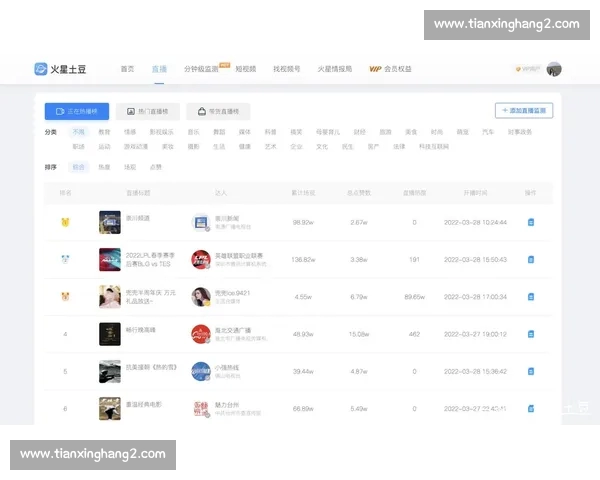600x480 pixels.
Task: Click the 添加直播监测 button
Action: 524,111
